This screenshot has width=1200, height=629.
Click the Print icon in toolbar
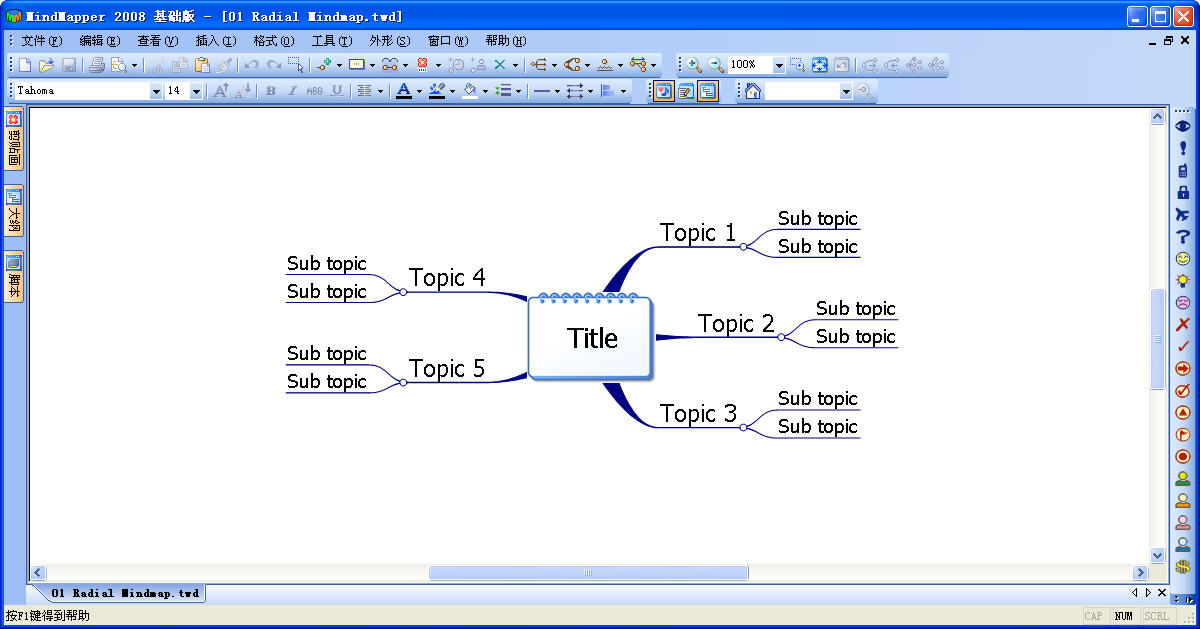[x=97, y=65]
